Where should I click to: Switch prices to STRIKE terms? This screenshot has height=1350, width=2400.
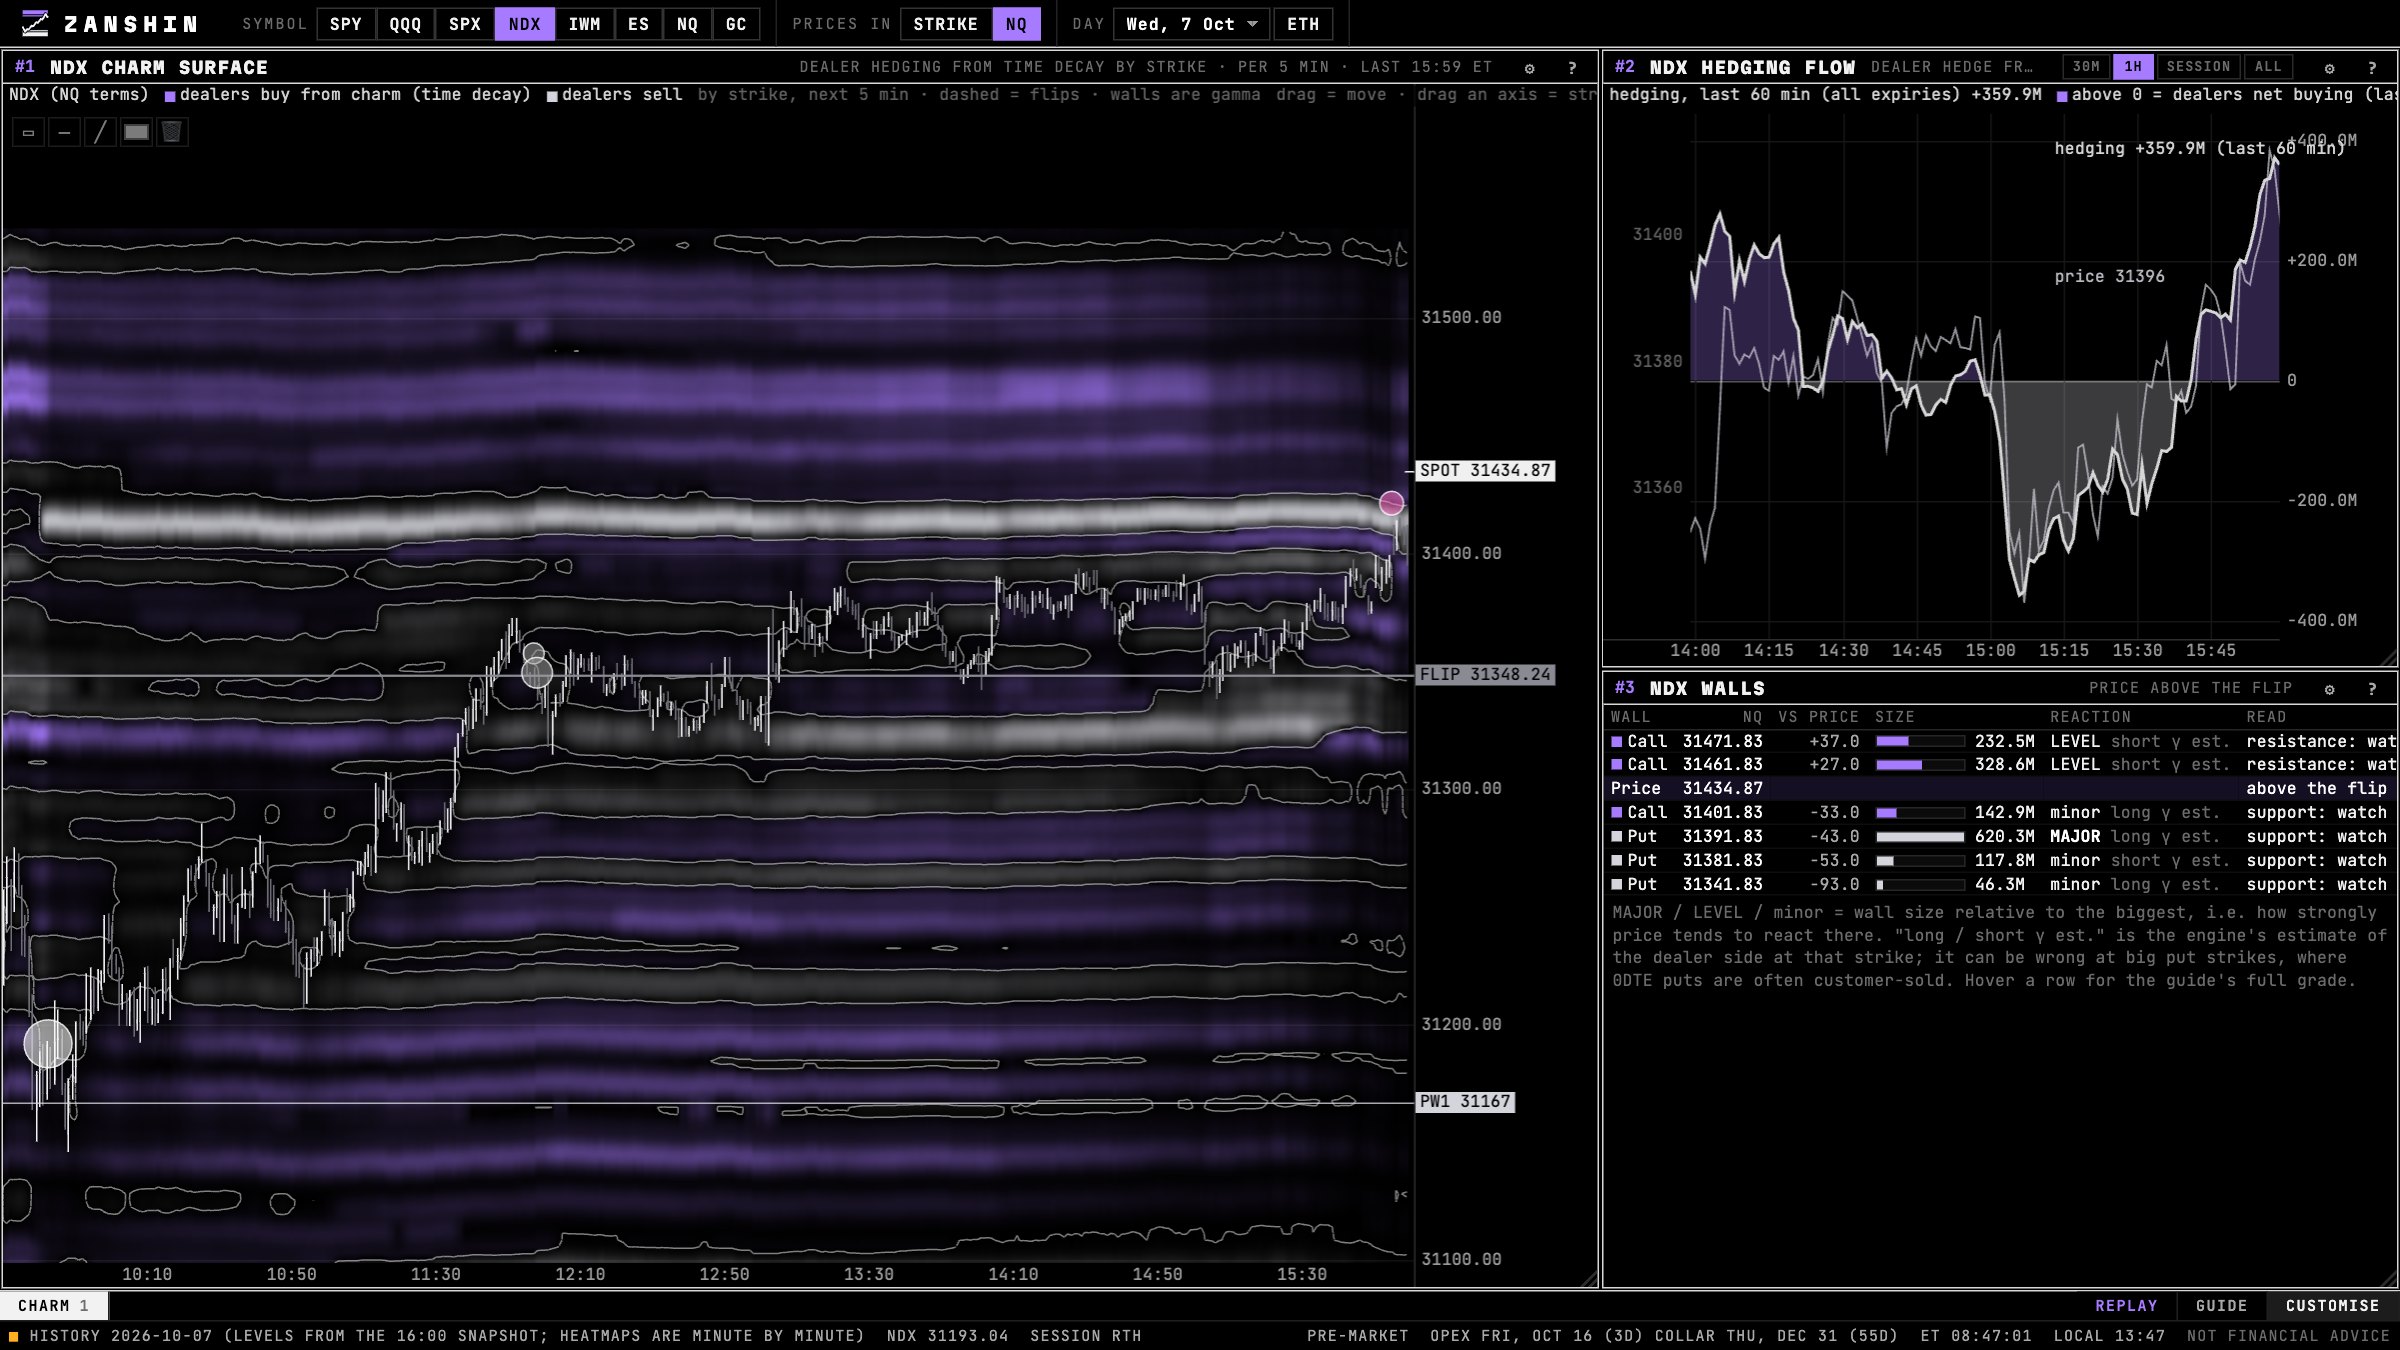coord(946,24)
